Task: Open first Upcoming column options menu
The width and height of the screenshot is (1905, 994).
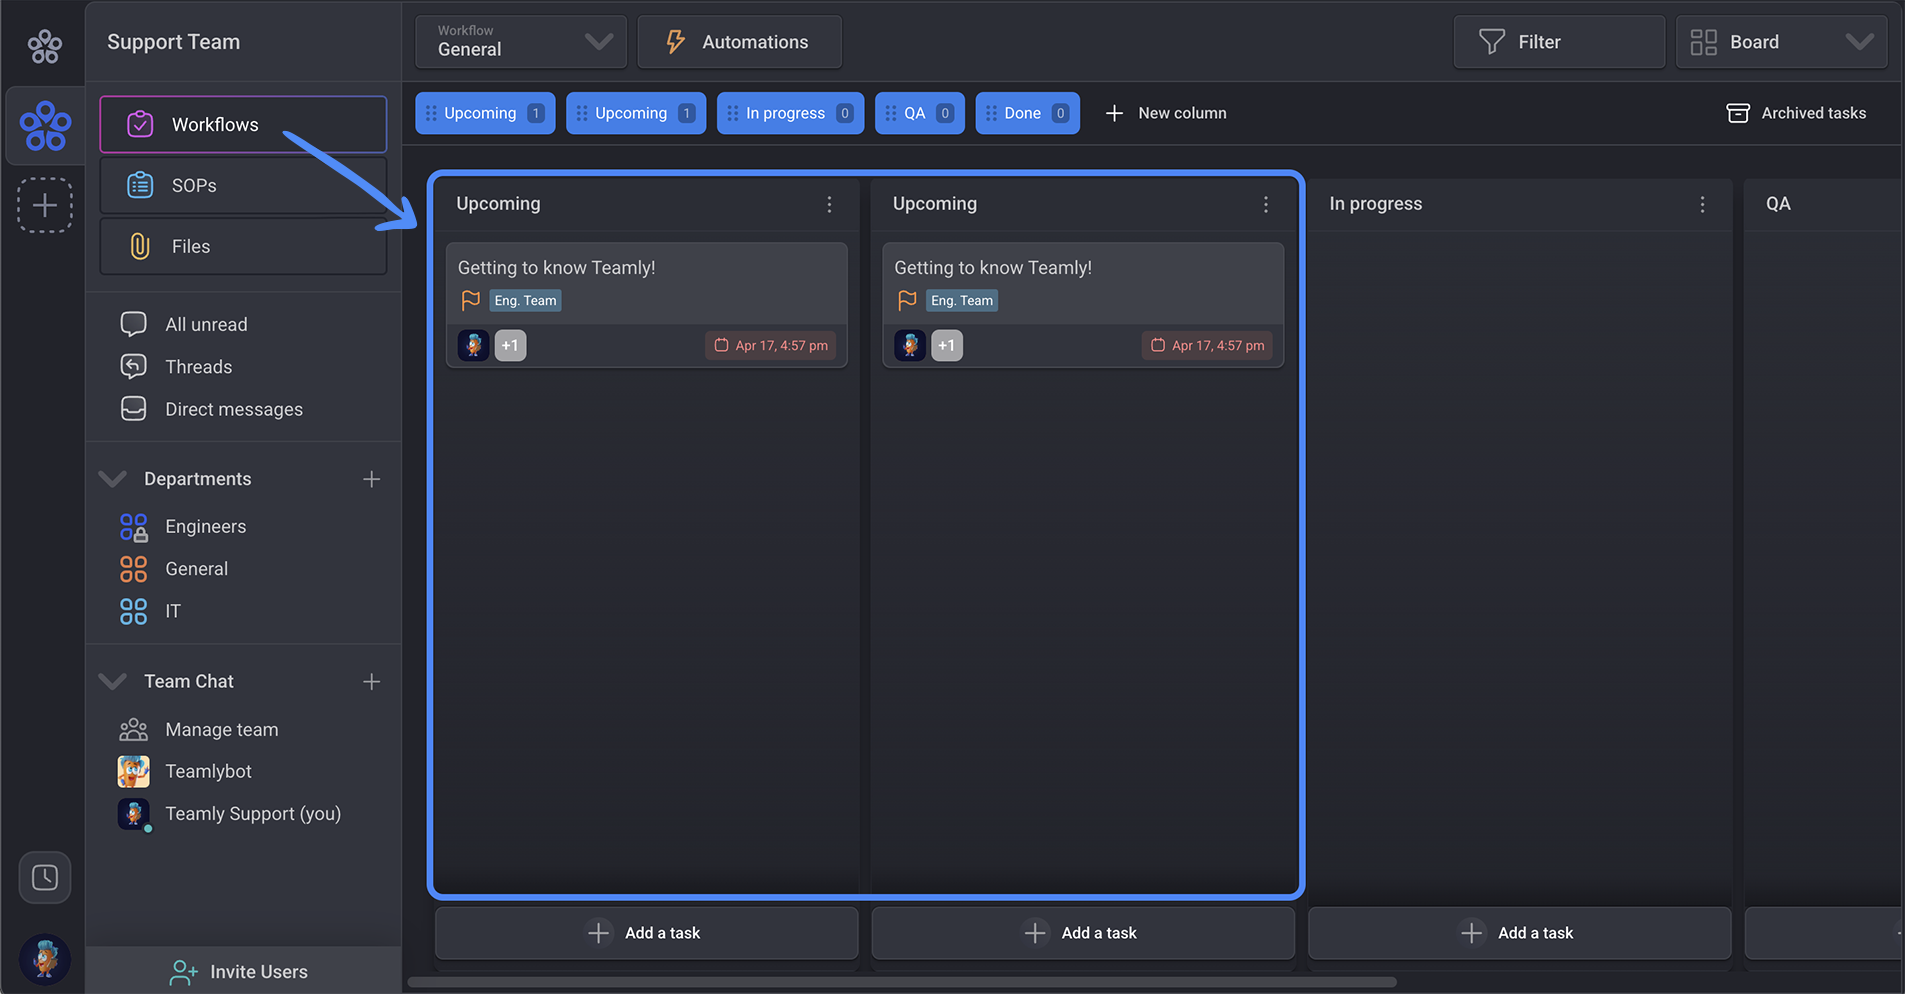Action: [x=829, y=204]
